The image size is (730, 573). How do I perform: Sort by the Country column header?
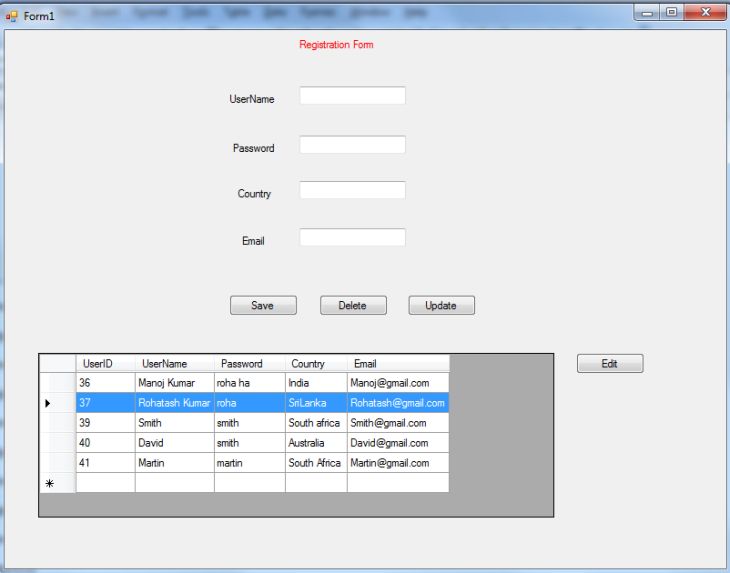point(316,364)
